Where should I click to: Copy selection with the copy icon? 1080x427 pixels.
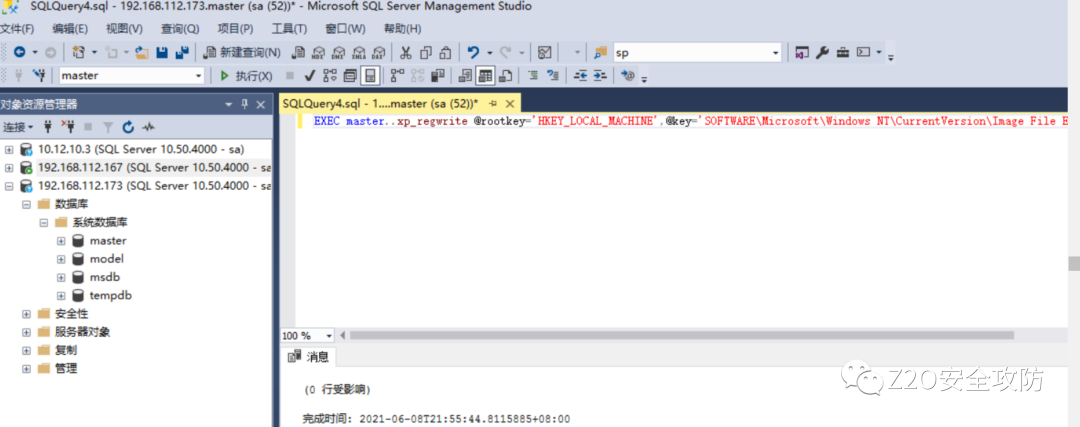pyautogui.click(x=426, y=52)
